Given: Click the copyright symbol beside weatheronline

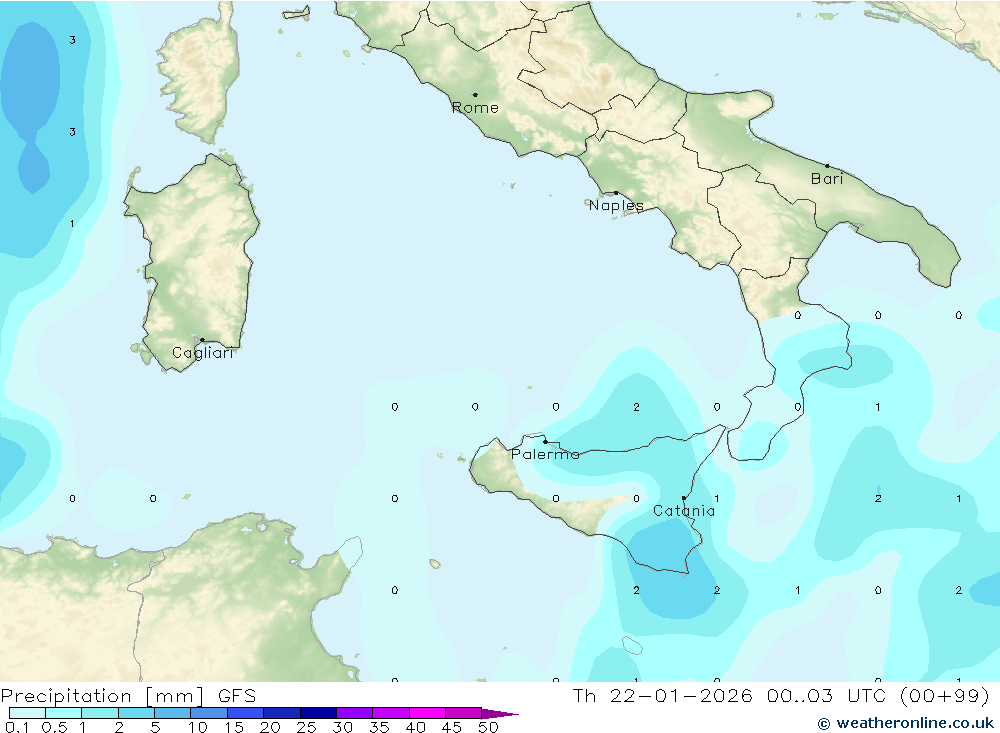Looking at the screenshot, I should pos(824,723).
